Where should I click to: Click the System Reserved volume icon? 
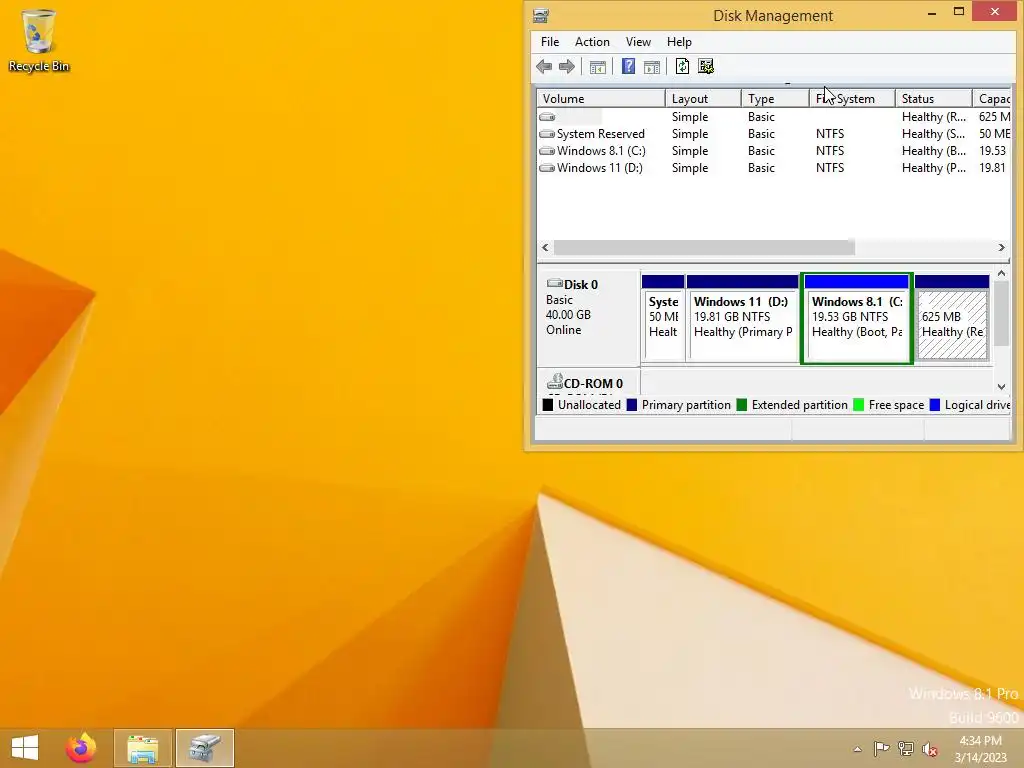(x=547, y=134)
